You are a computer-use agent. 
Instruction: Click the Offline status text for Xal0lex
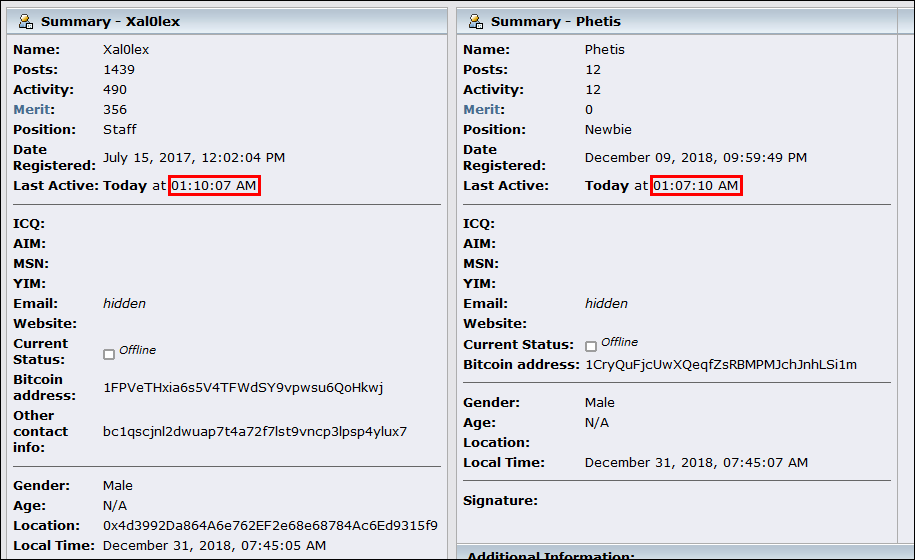click(138, 350)
